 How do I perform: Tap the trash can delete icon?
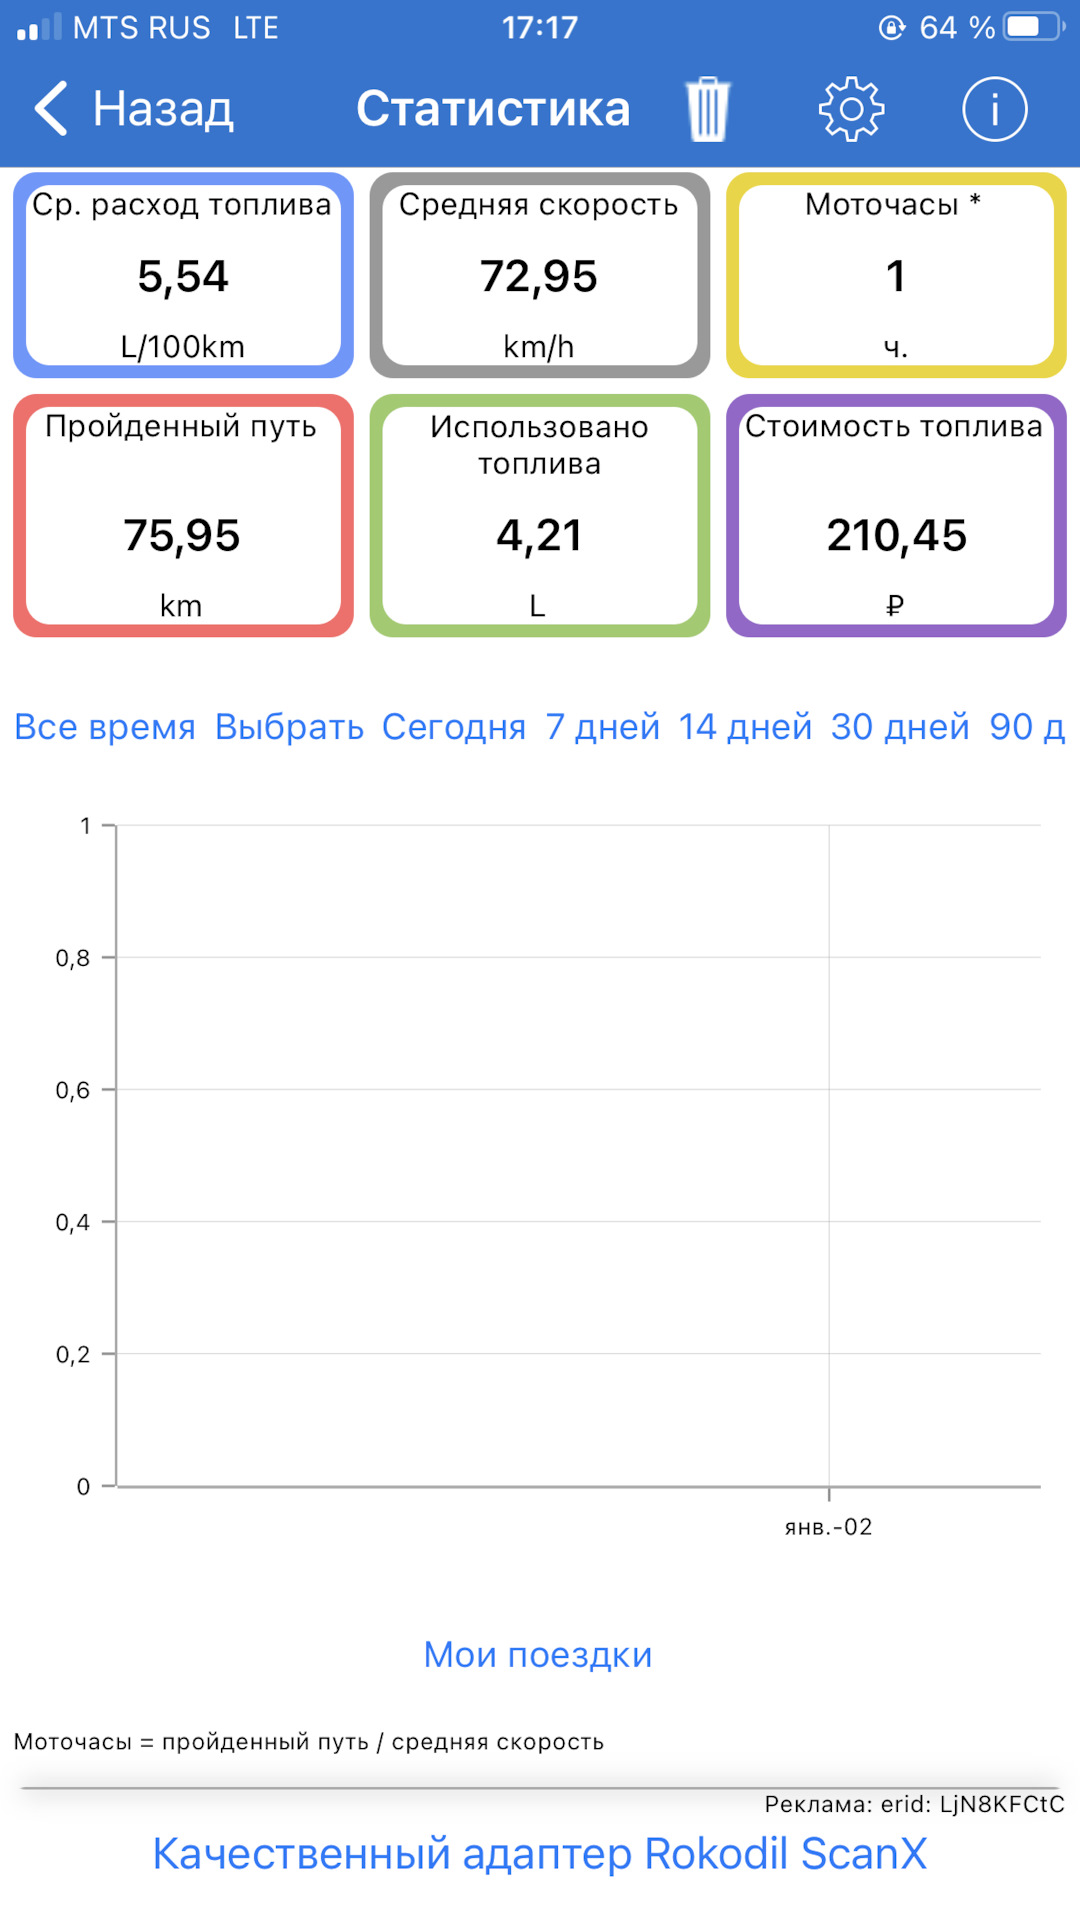pos(708,109)
